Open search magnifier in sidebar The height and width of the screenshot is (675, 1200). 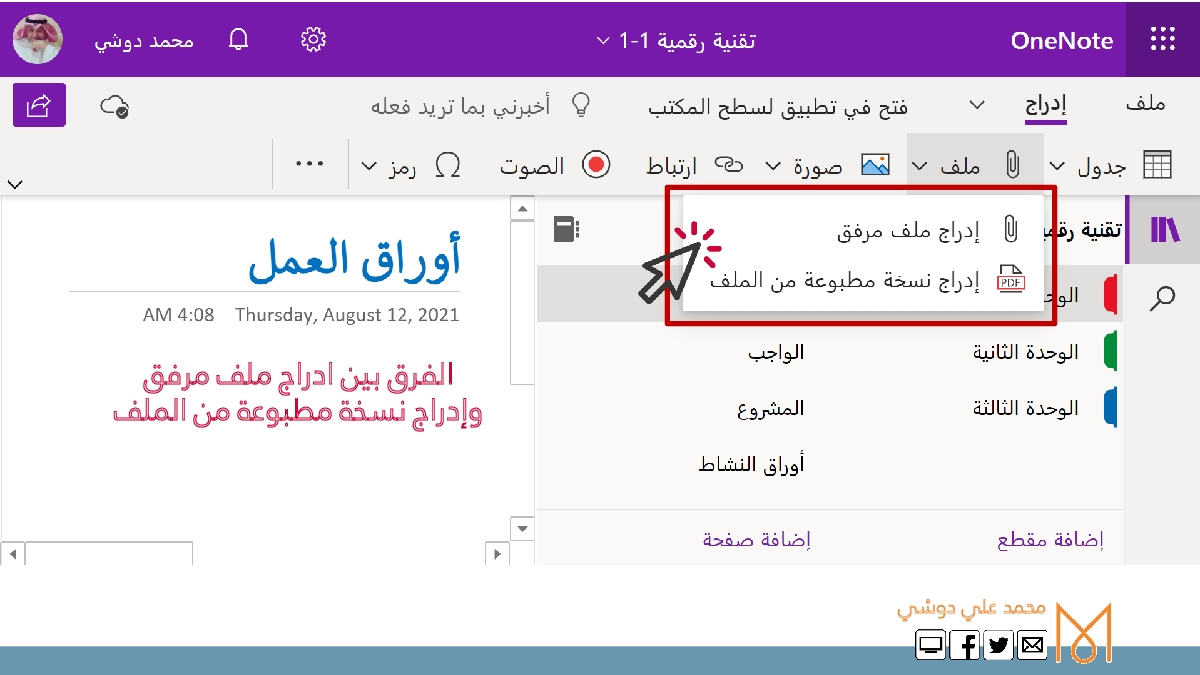point(1163,298)
